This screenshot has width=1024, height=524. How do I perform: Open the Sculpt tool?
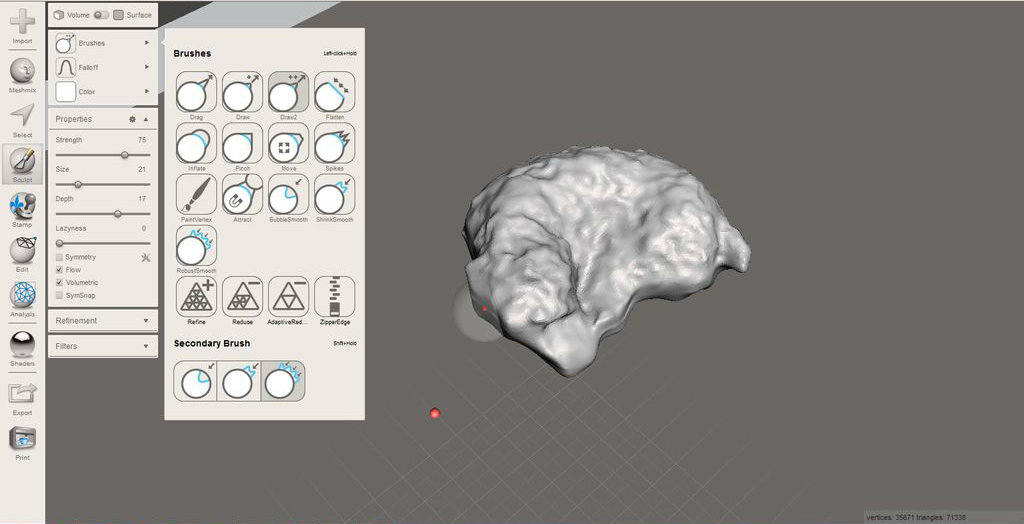(22, 165)
